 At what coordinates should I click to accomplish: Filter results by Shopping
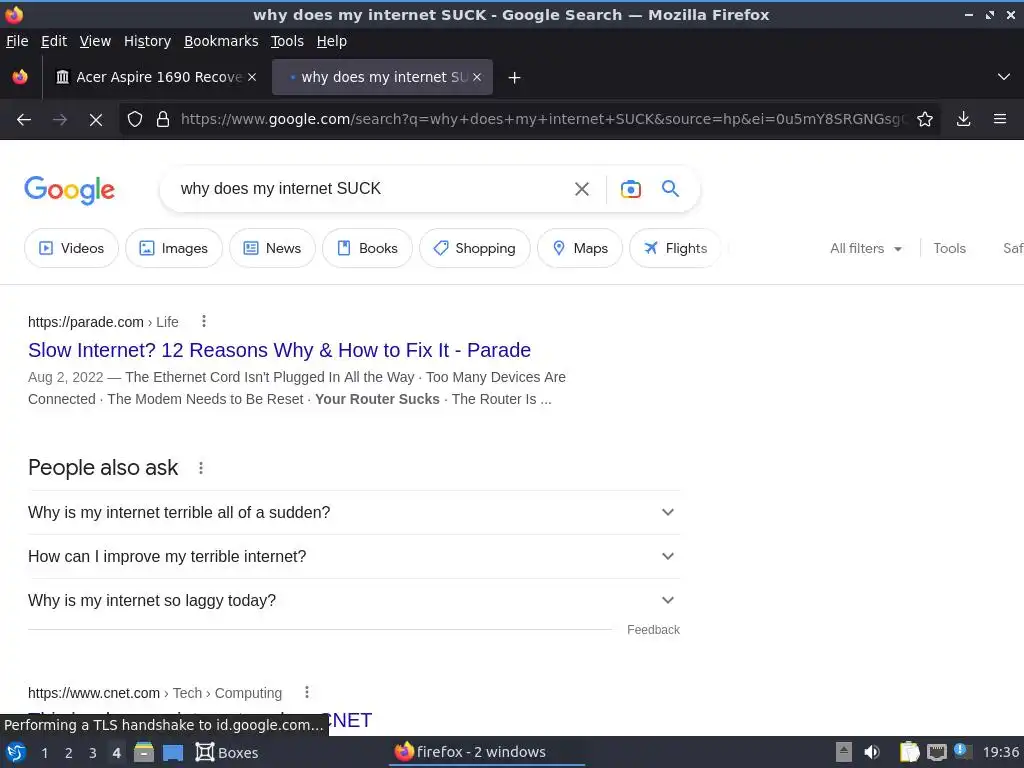[x=475, y=248]
